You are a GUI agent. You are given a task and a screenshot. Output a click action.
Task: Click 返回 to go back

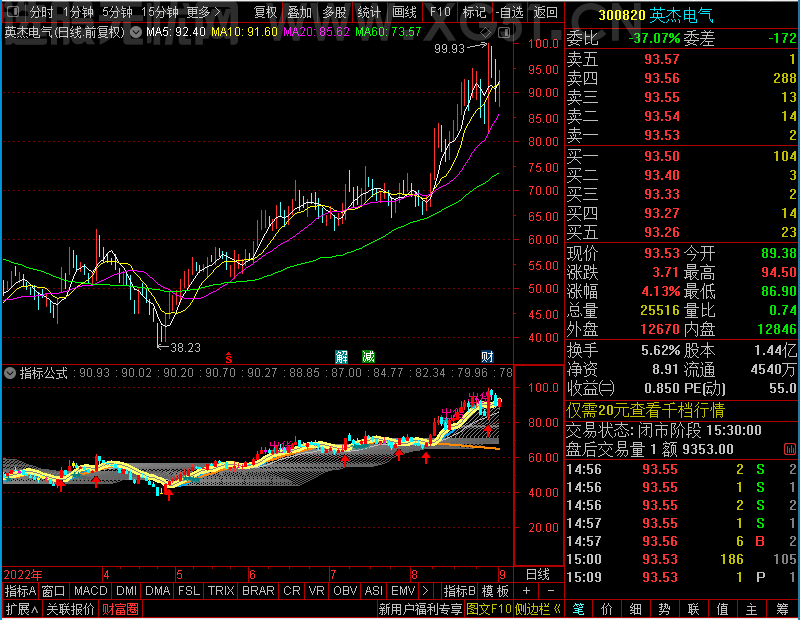click(x=546, y=12)
